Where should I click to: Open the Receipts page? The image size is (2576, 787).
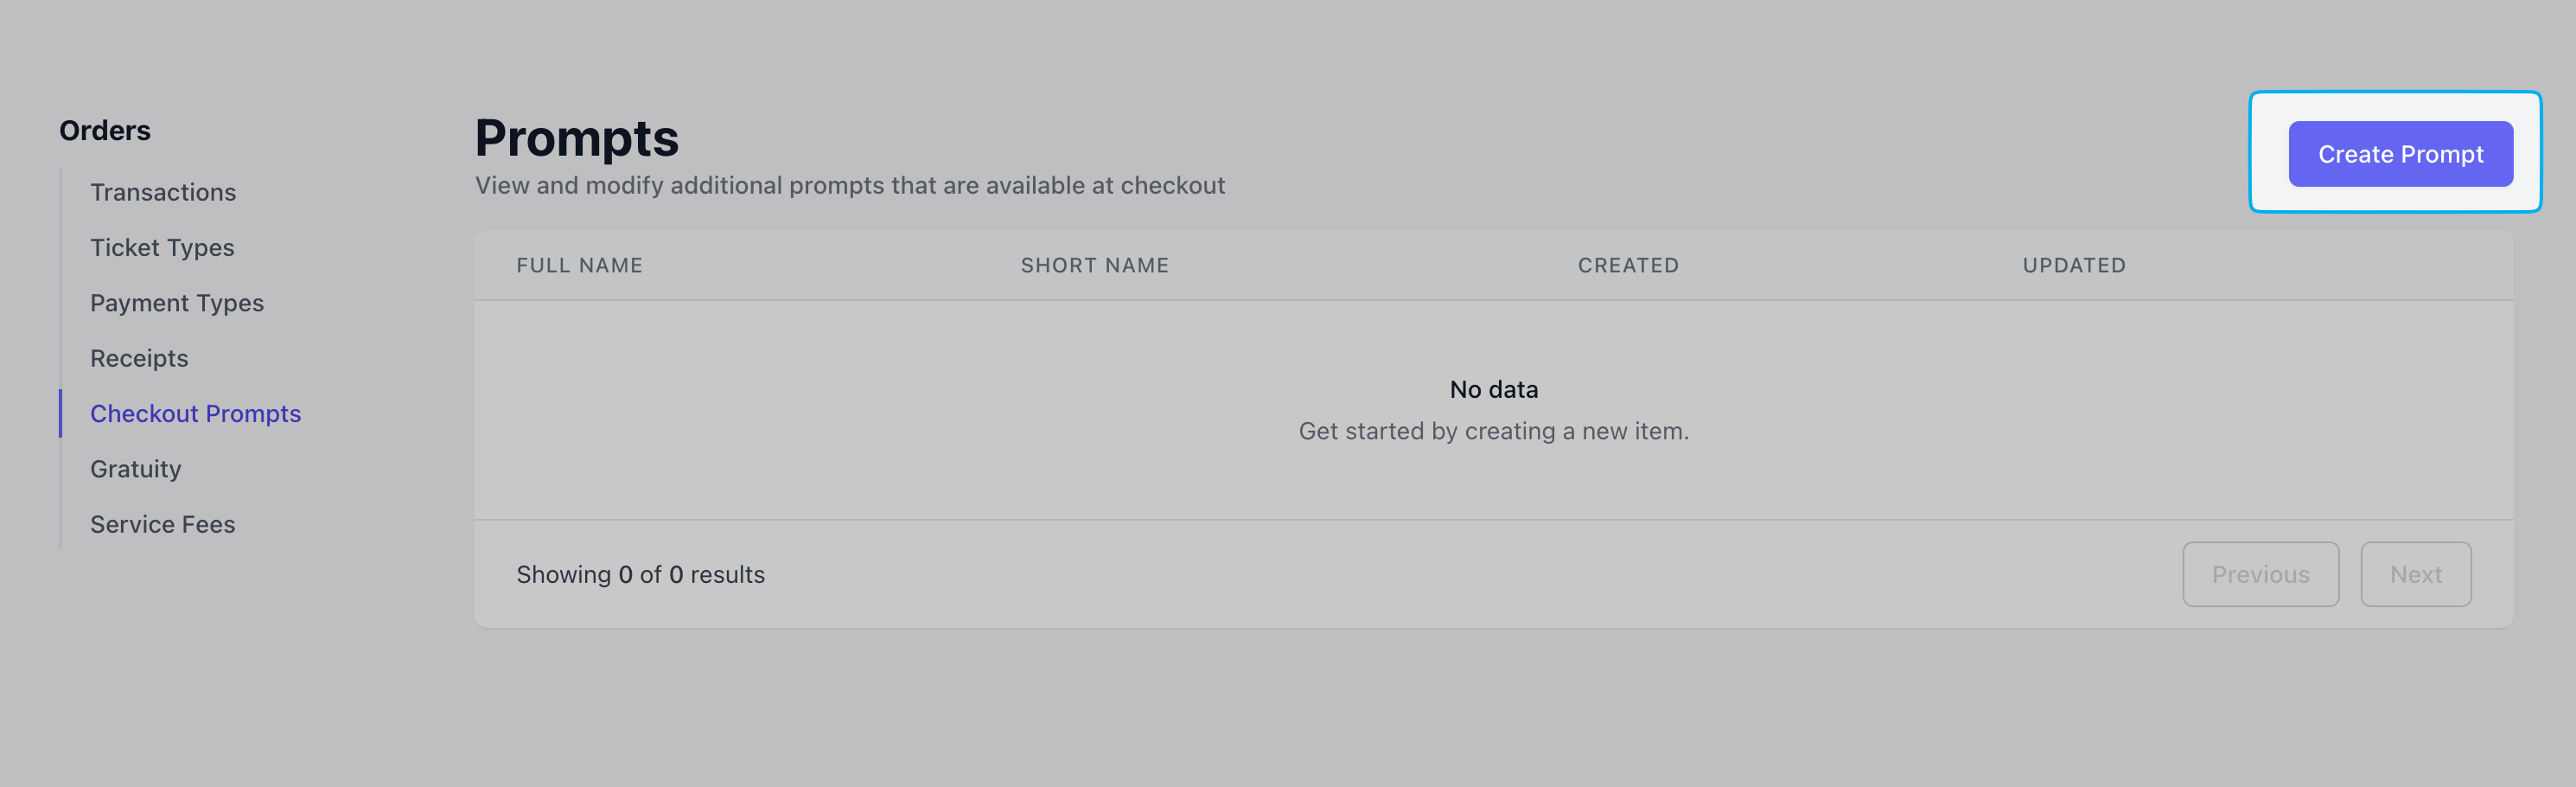pyautogui.click(x=139, y=358)
